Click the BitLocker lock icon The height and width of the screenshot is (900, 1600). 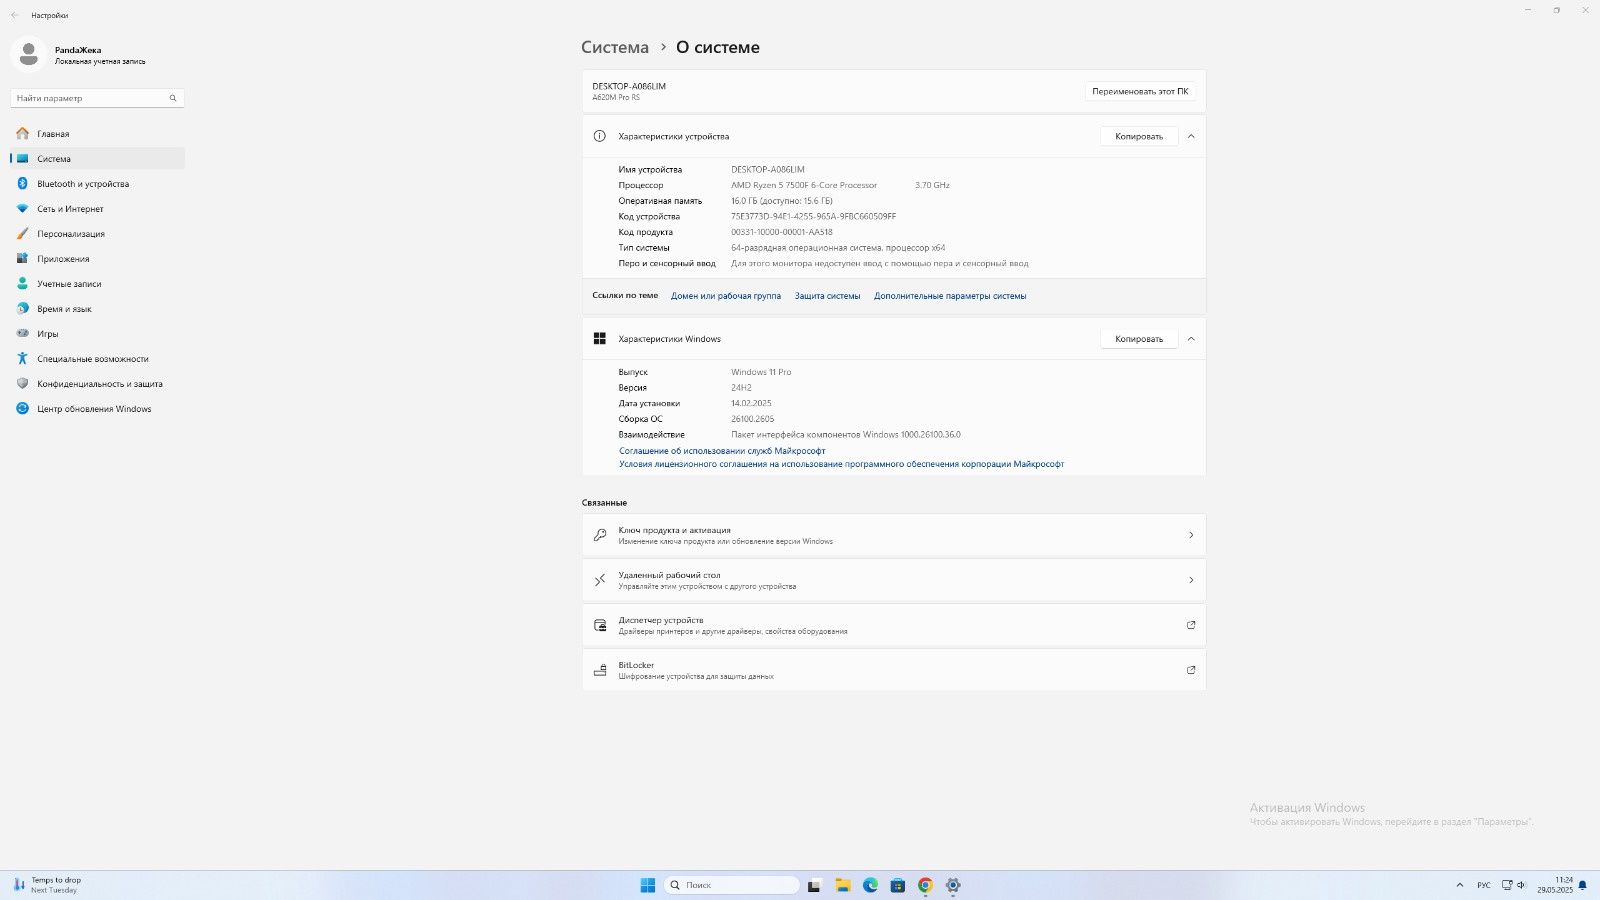pos(600,670)
